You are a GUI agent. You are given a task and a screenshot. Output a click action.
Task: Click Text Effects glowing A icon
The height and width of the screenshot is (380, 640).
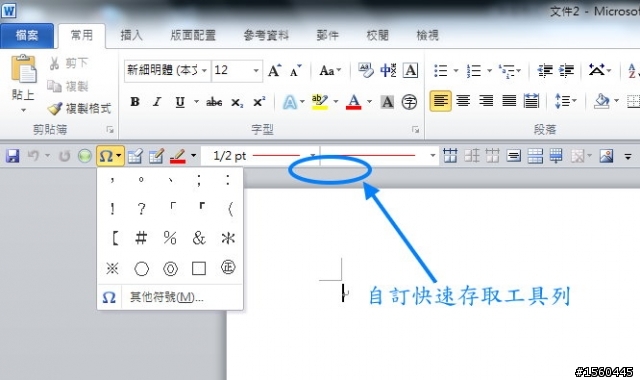pos(290,102)
